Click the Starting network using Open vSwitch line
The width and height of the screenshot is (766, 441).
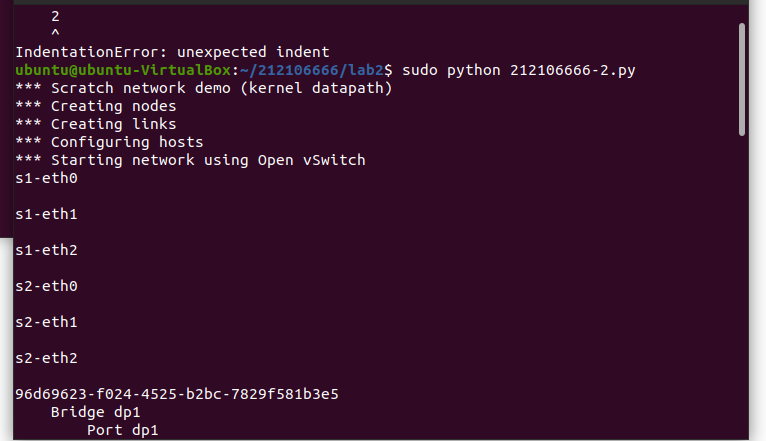[190, 160]
